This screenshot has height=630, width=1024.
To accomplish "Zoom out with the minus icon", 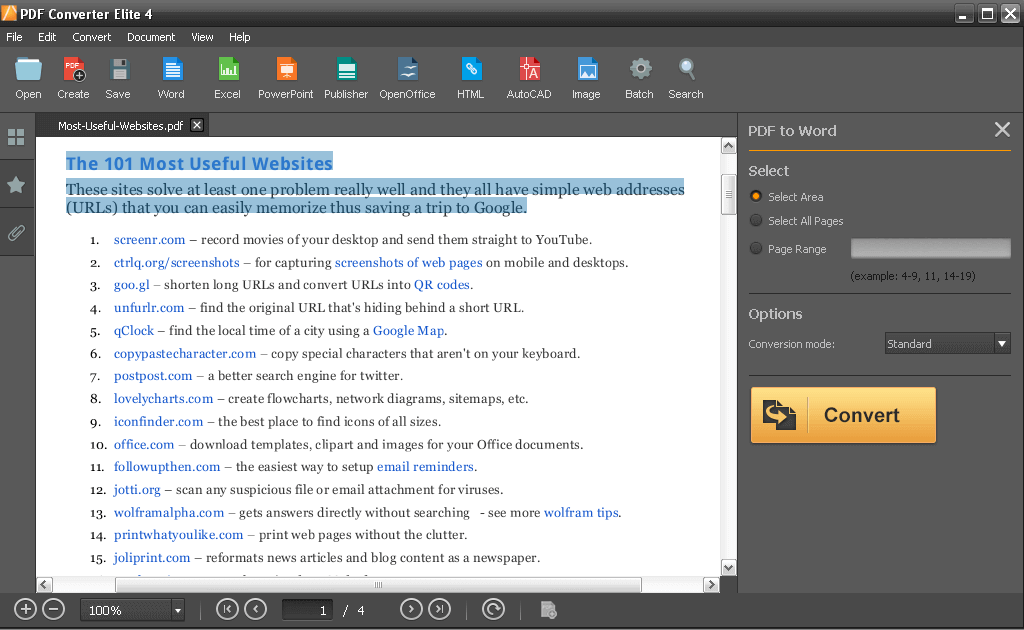I will (54, 610).
